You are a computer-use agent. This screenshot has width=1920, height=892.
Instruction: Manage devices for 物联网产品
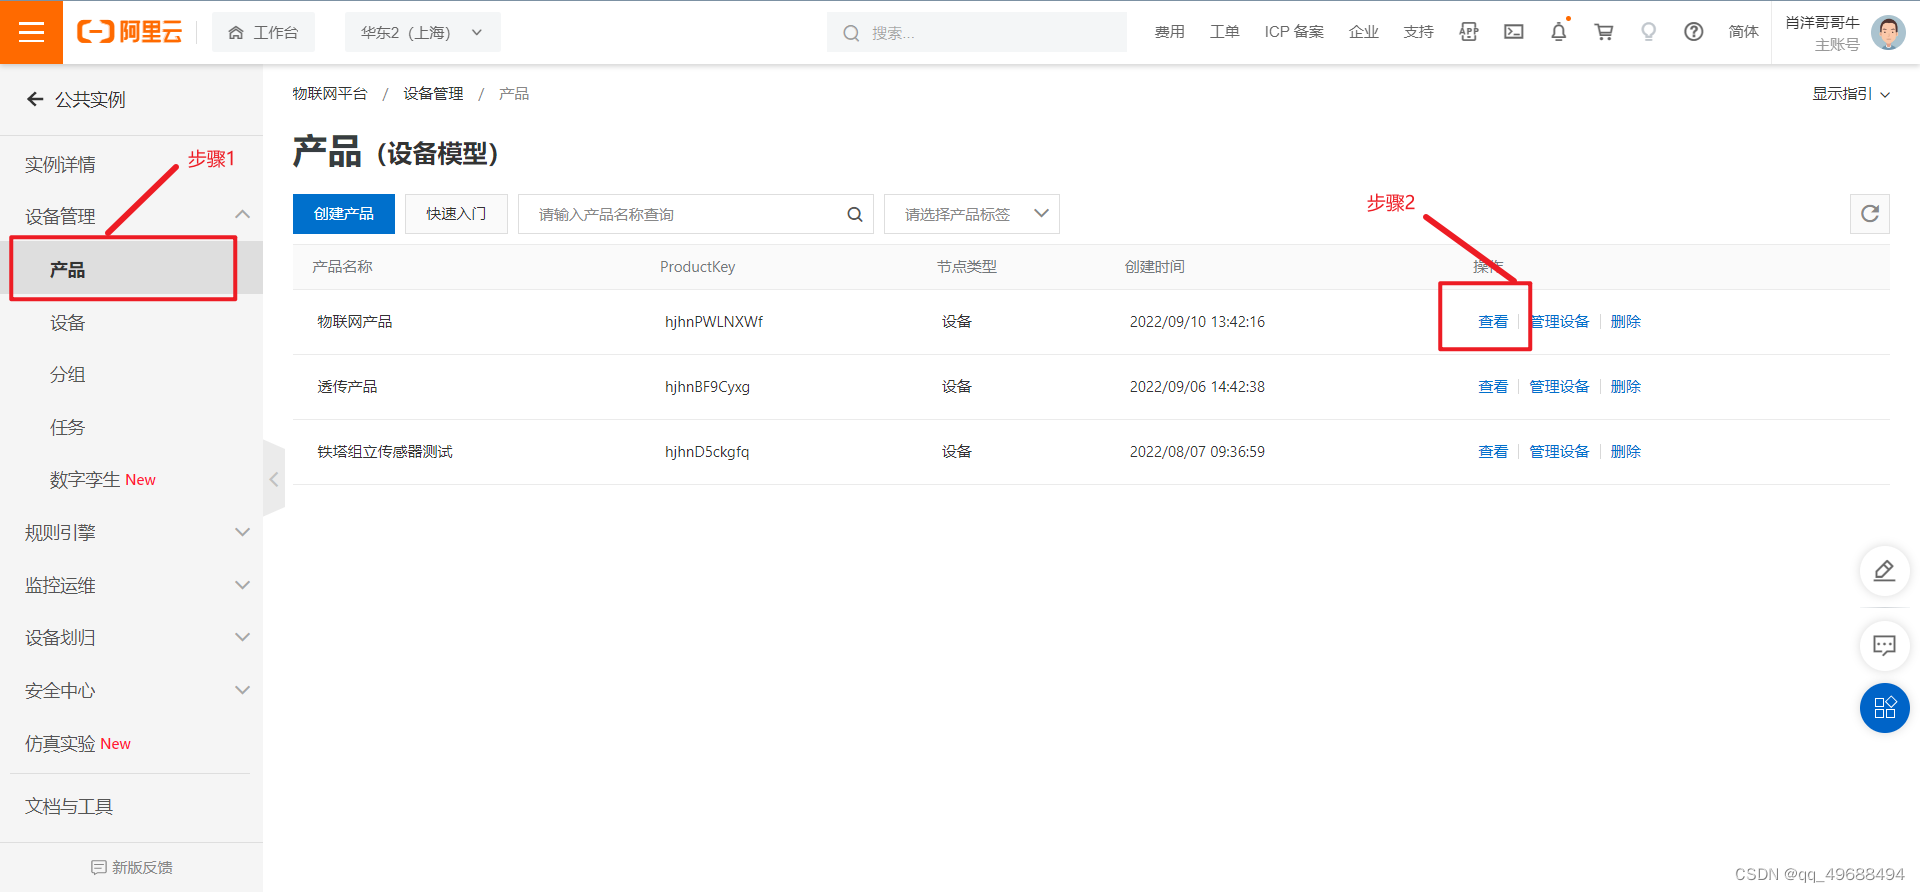pyautogui.click(x=1559, y=322)
